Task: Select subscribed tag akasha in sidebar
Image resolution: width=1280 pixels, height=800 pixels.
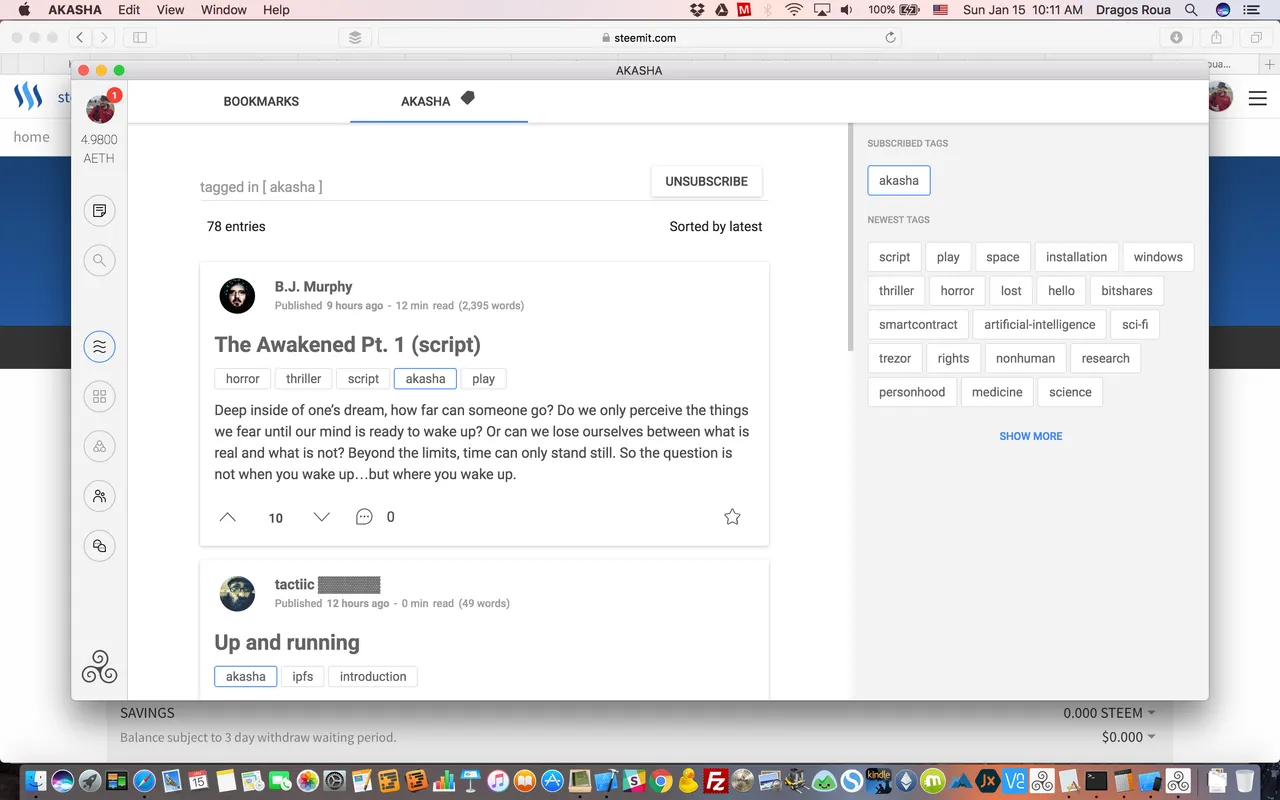Action: click(899, 181)
